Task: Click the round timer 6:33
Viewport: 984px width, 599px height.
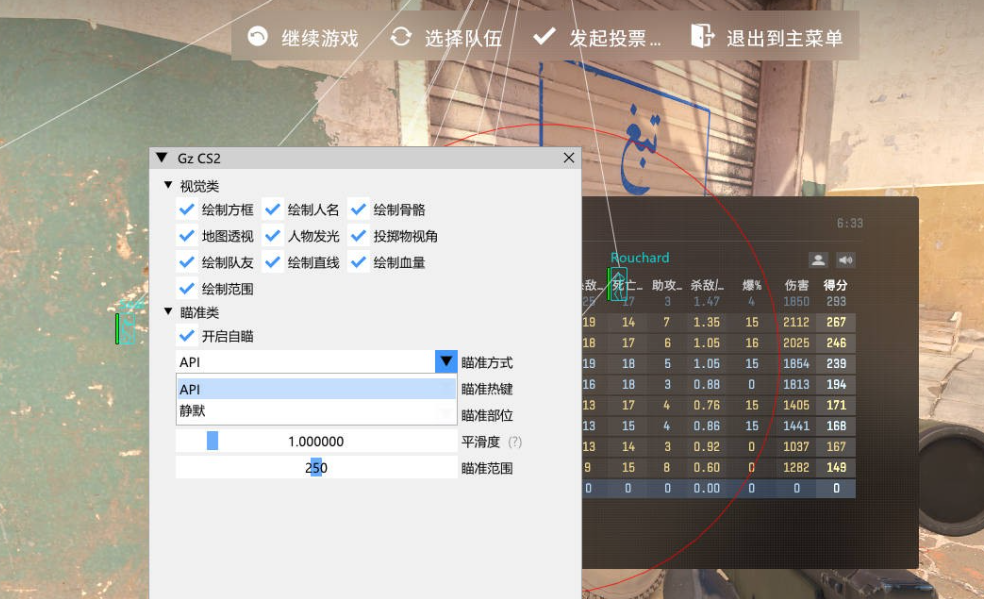Action: tap(850, 223)
